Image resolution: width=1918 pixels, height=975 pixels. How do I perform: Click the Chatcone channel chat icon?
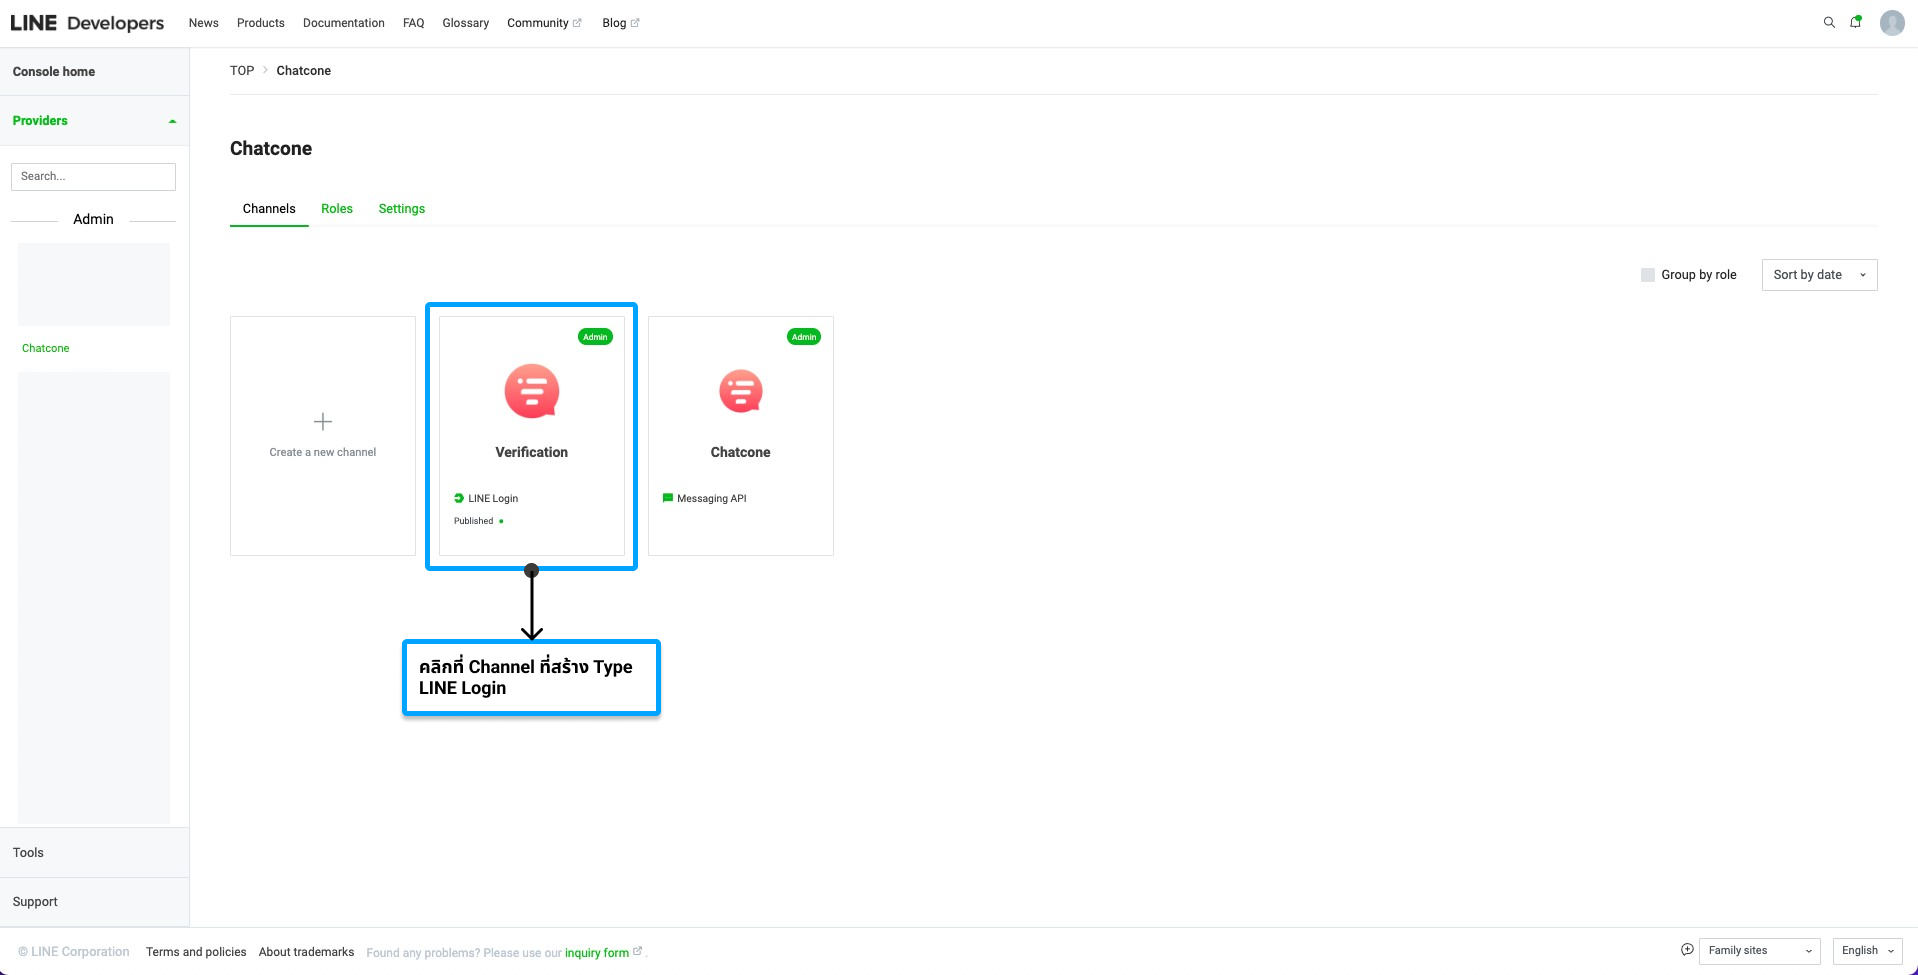point(741,391)
